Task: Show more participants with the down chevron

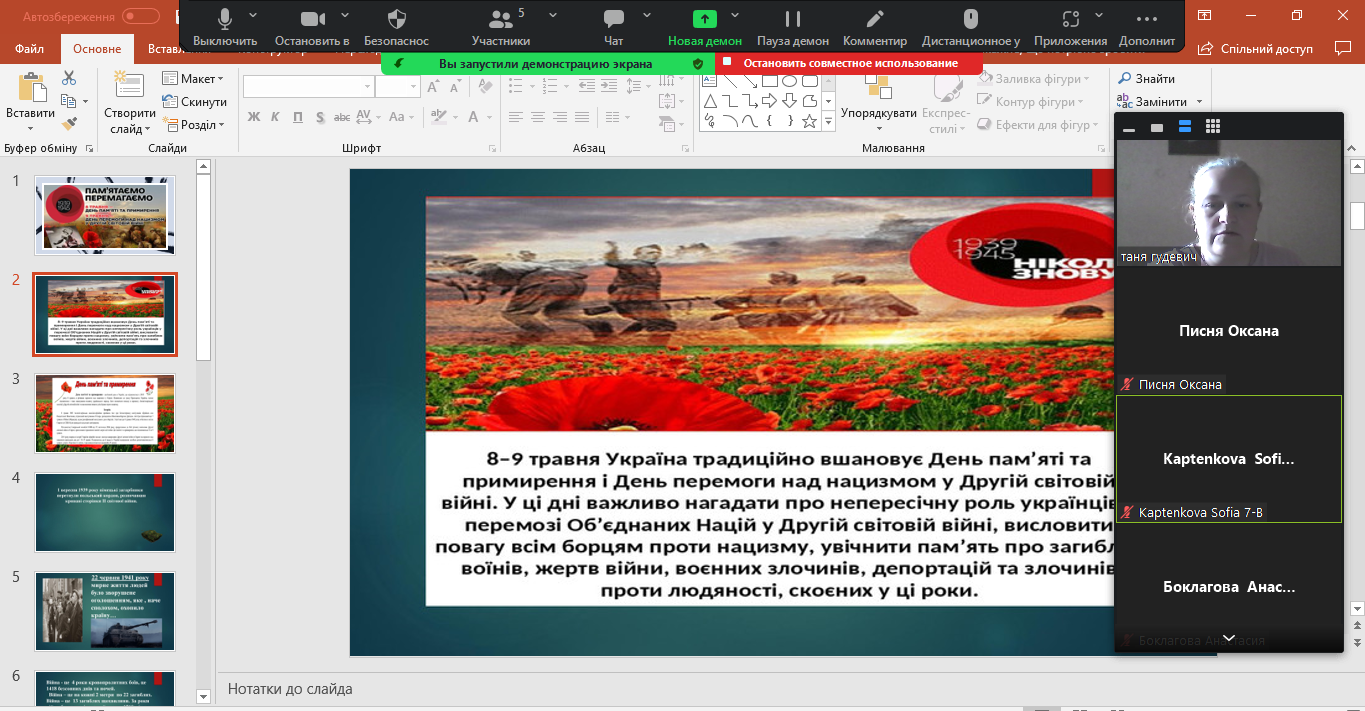Action: (x=1229, y=638)
